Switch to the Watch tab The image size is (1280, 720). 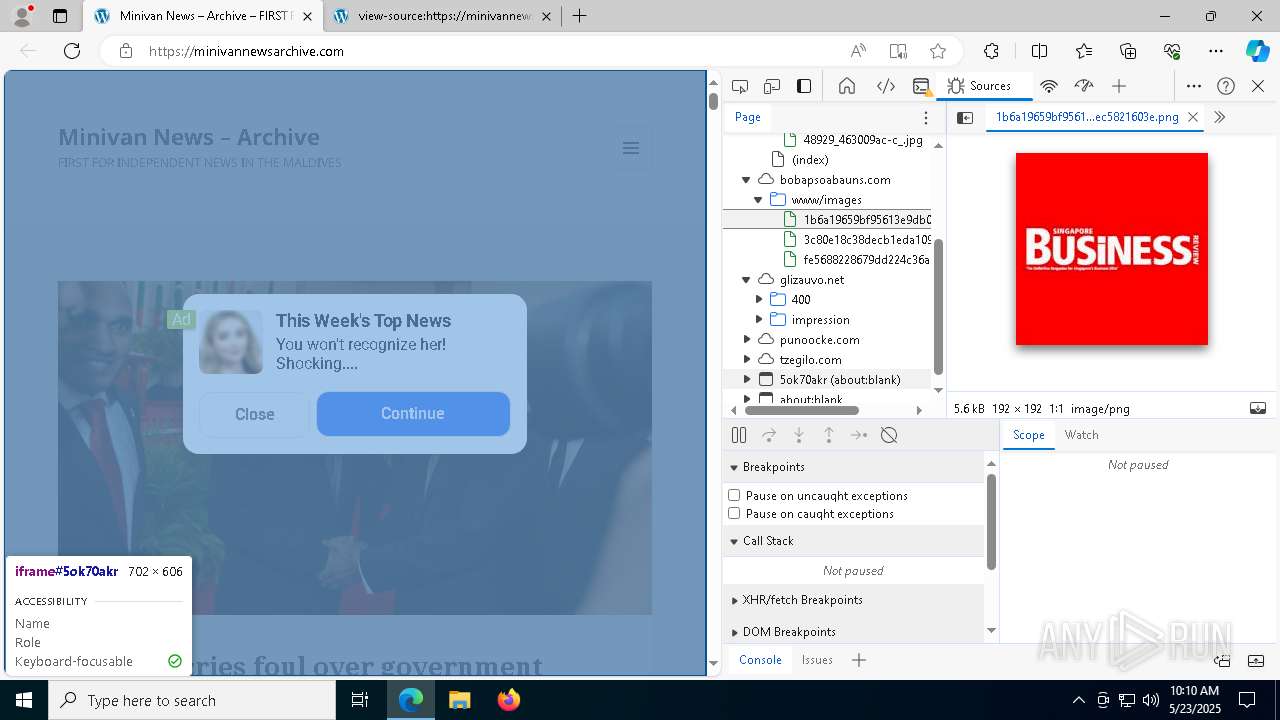pos(1081,435)
